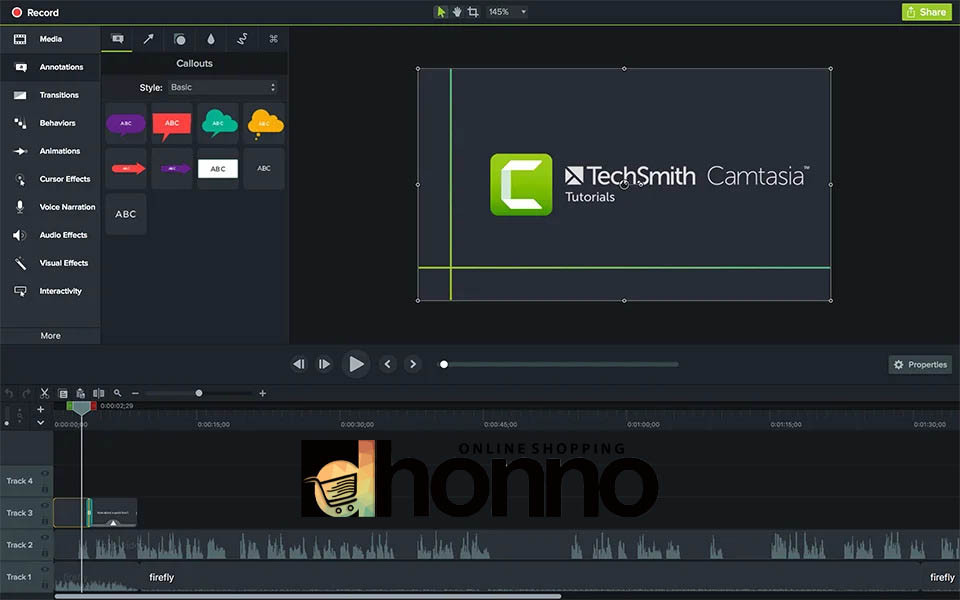Screen dimensions: 960x600
Task: Open the Properties panel button
Action: 920,365
